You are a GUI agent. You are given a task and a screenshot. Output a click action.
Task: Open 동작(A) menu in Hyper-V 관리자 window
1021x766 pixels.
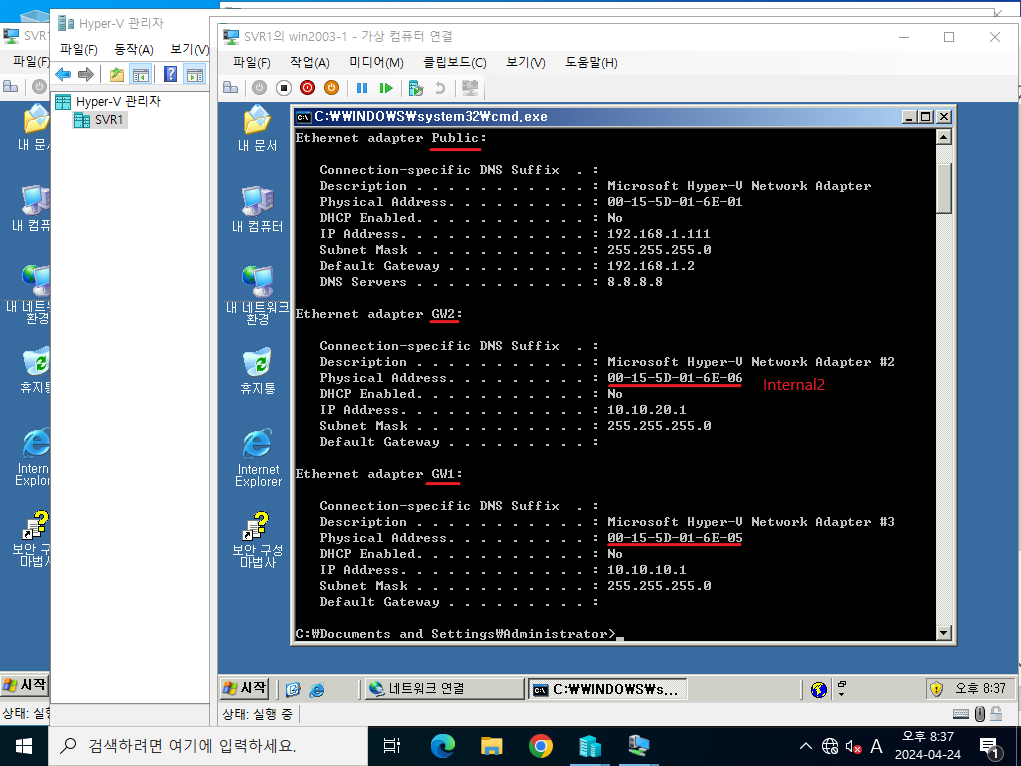(133, 50)
